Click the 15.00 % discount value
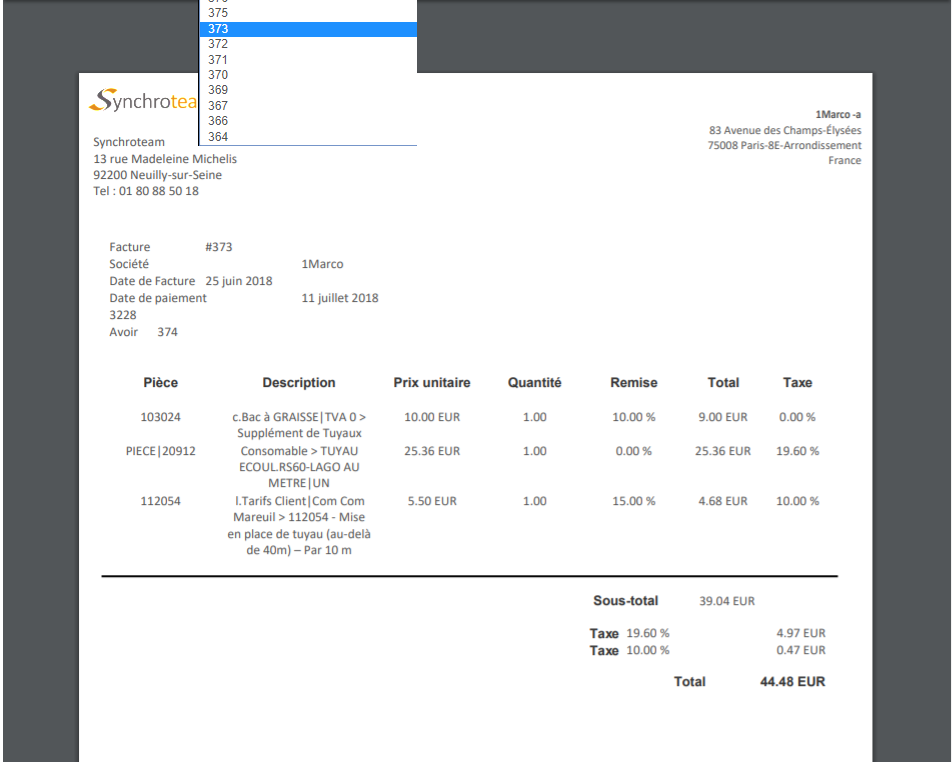Screen dimensions: 952x762 (634, 501)
